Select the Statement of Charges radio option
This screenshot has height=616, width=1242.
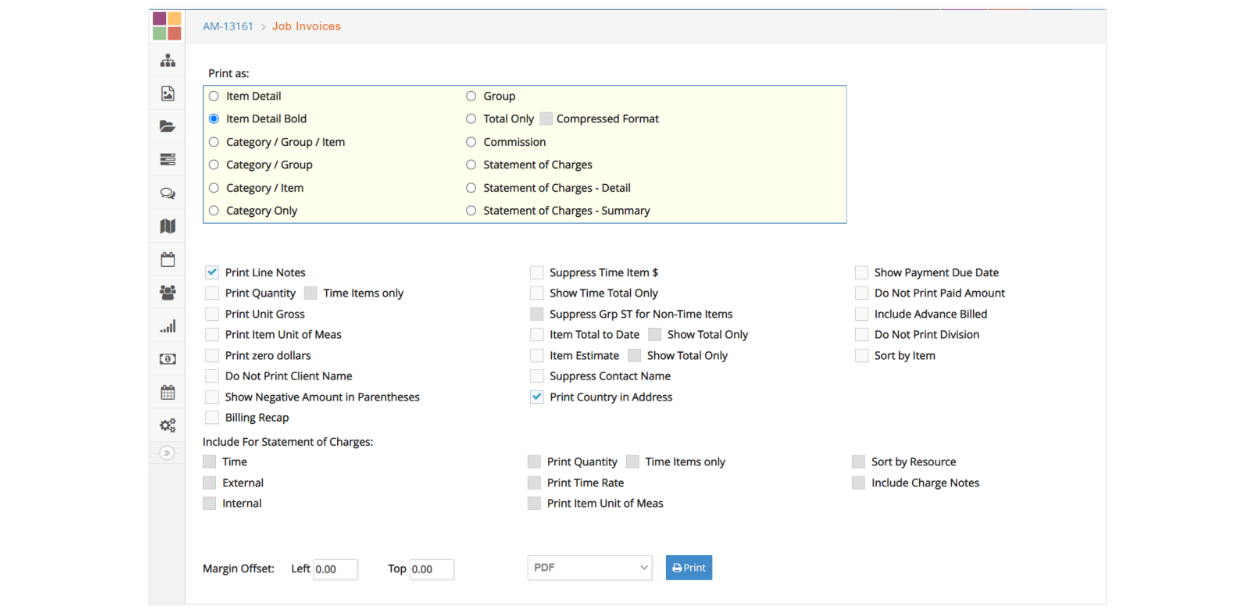point(471,165)
